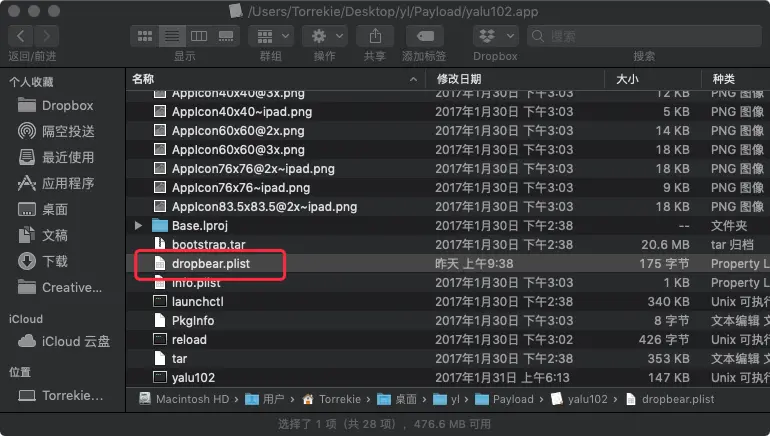This screenshot has width=770, height=436.
Task: Go to Macintosh HD in path bar
Action: (x=184, y=399)
